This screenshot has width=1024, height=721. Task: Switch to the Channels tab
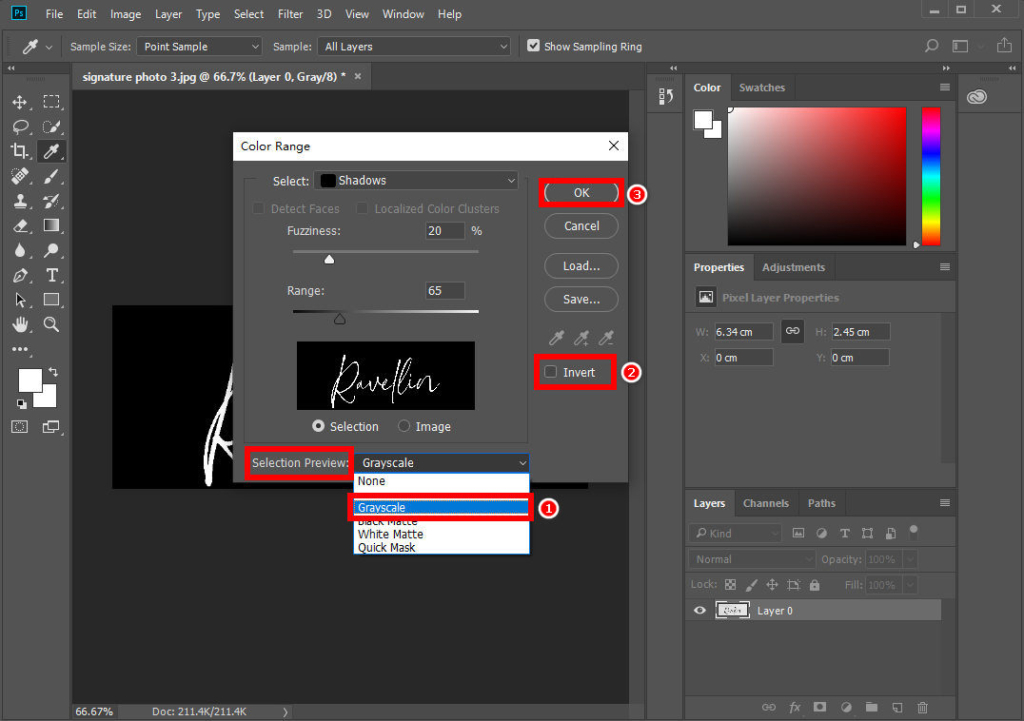pos(766,503)
